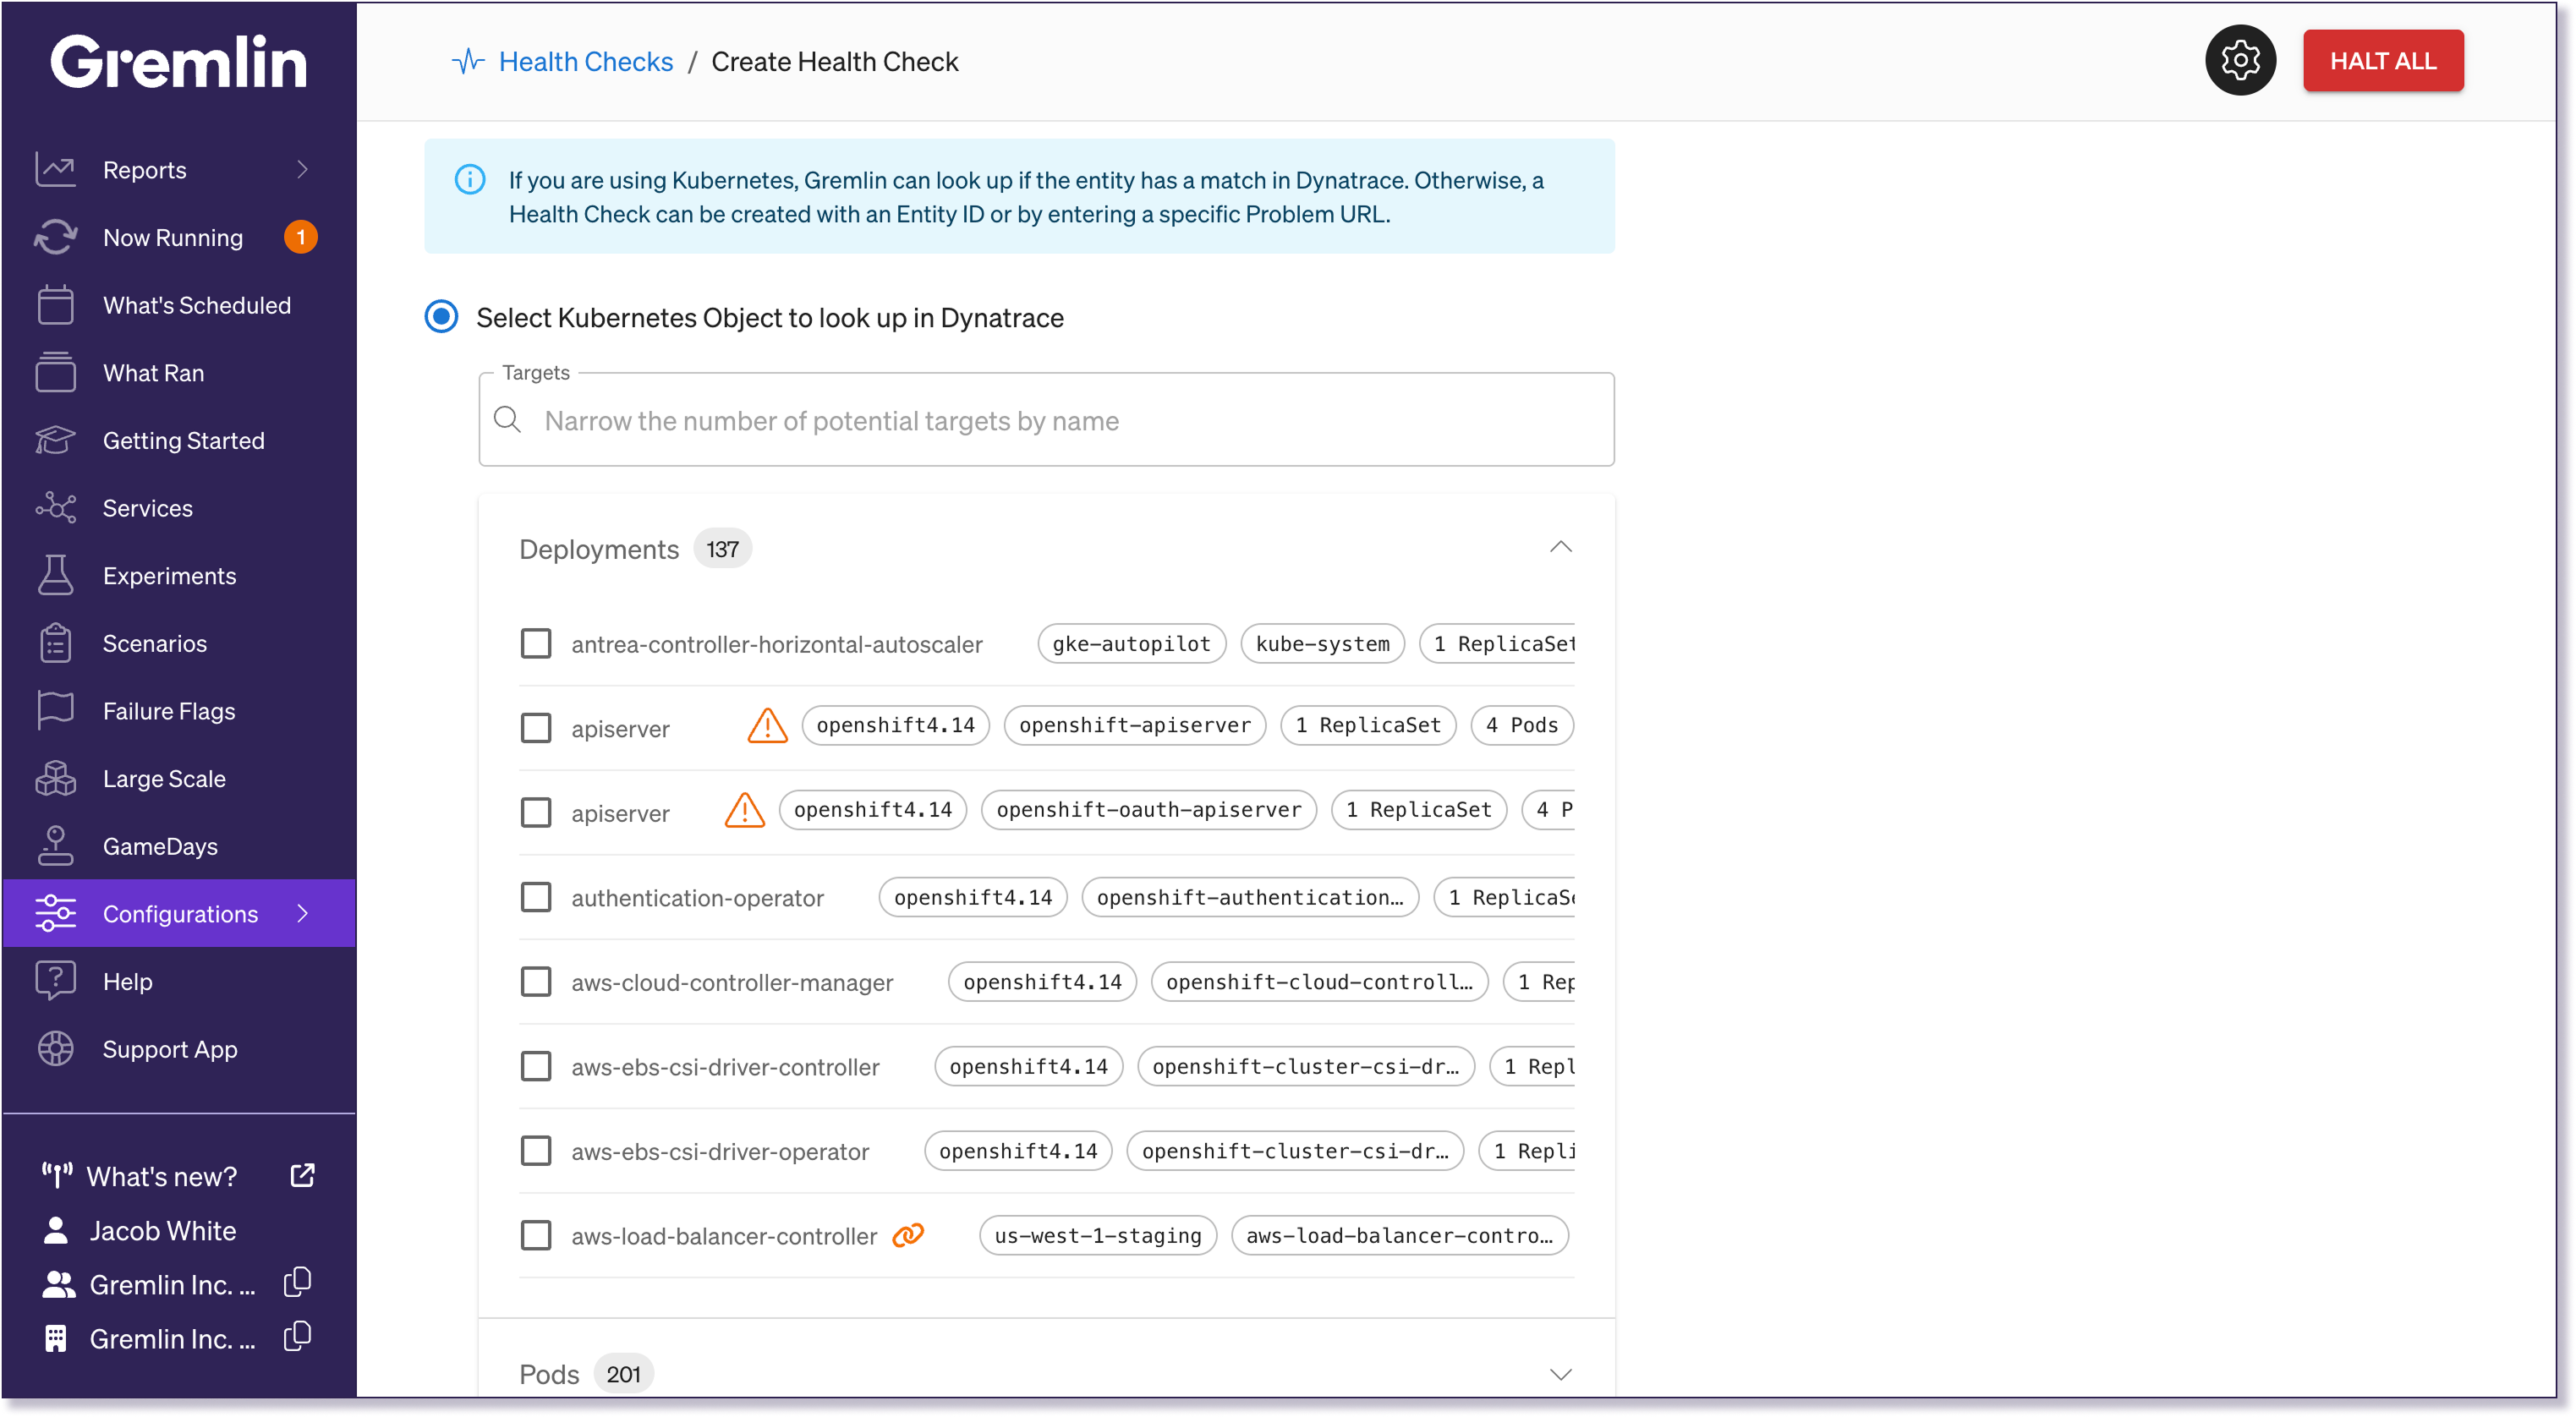
Task: Click the warning triangle next to openshift-apiserver
Action: (x=767, y=726)
